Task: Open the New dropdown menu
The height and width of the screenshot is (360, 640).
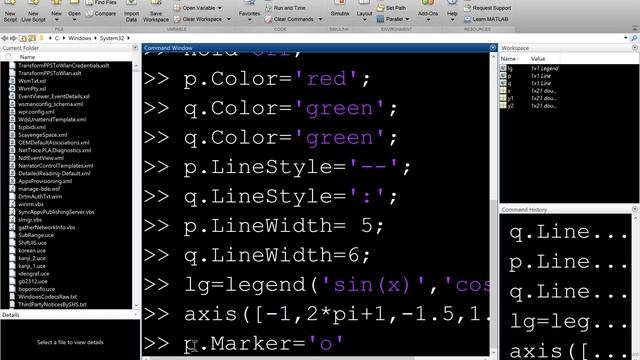Action: click(56, 11)
